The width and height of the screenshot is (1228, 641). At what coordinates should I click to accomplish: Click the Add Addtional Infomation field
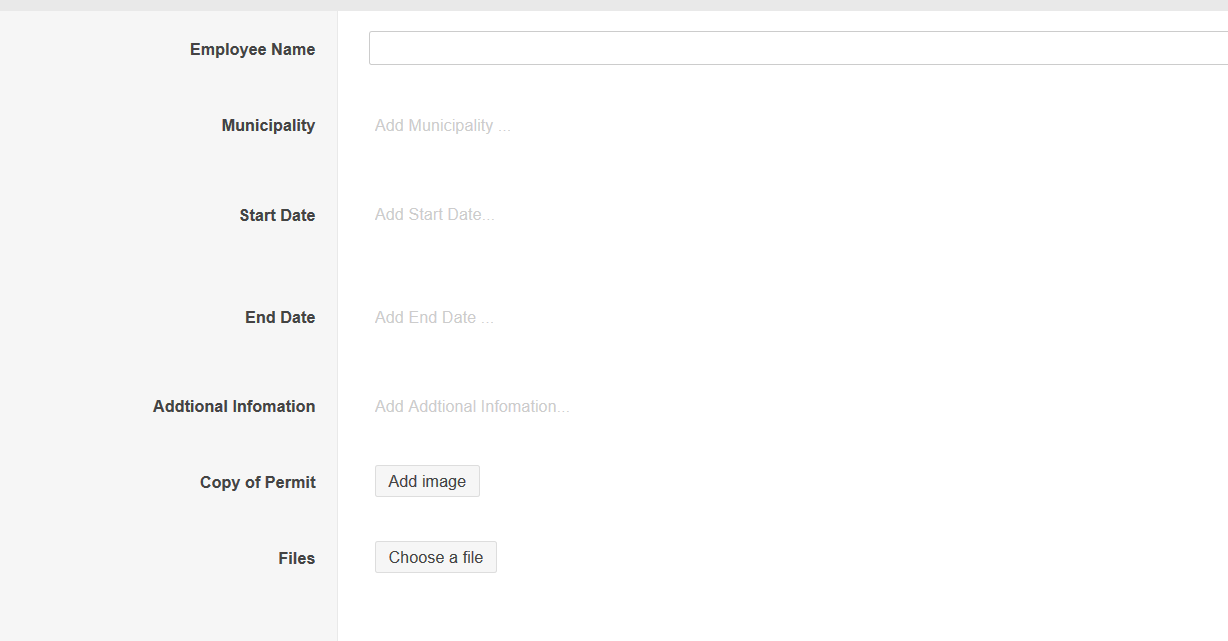coord(472,407)
